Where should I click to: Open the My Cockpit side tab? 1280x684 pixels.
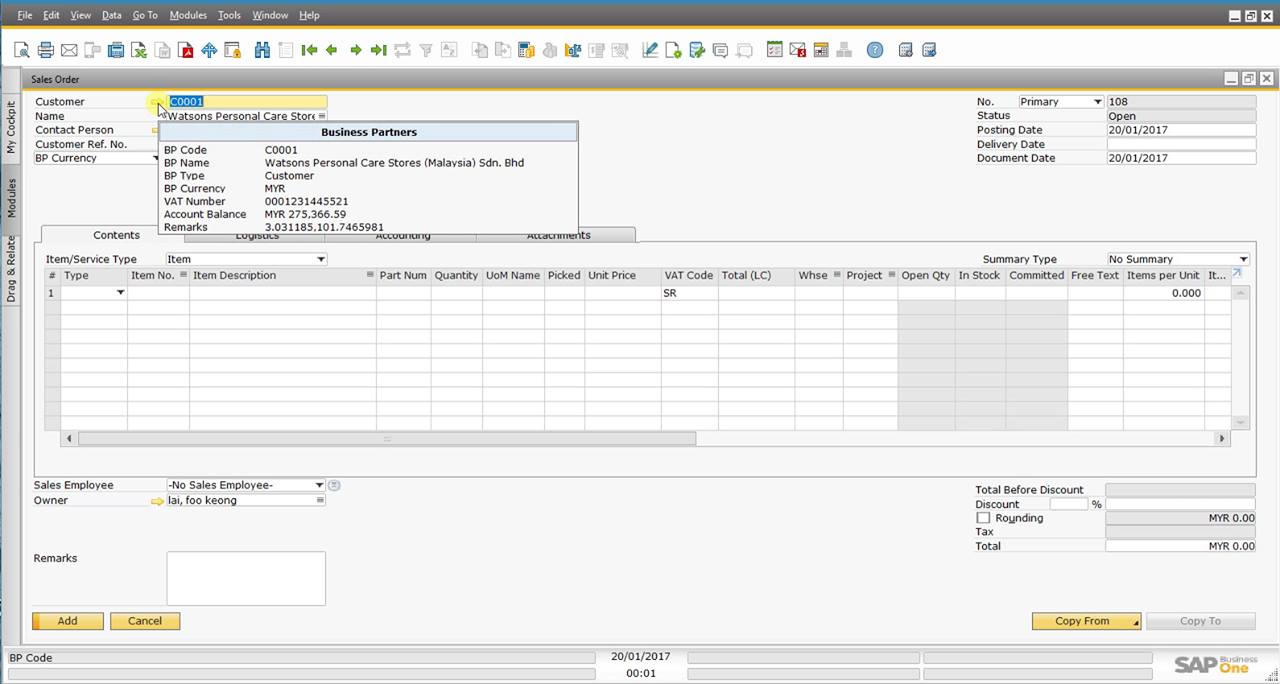pos(11,125)
